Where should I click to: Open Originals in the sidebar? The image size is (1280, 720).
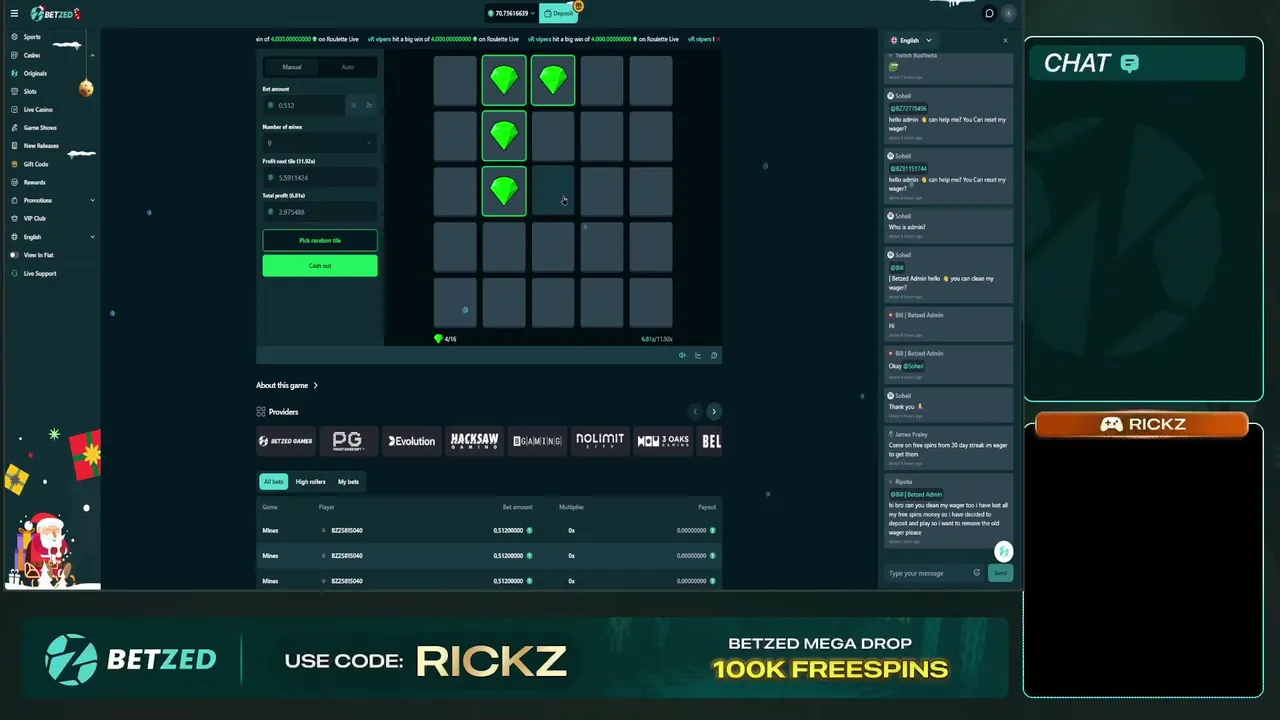[x=35, y=73]
